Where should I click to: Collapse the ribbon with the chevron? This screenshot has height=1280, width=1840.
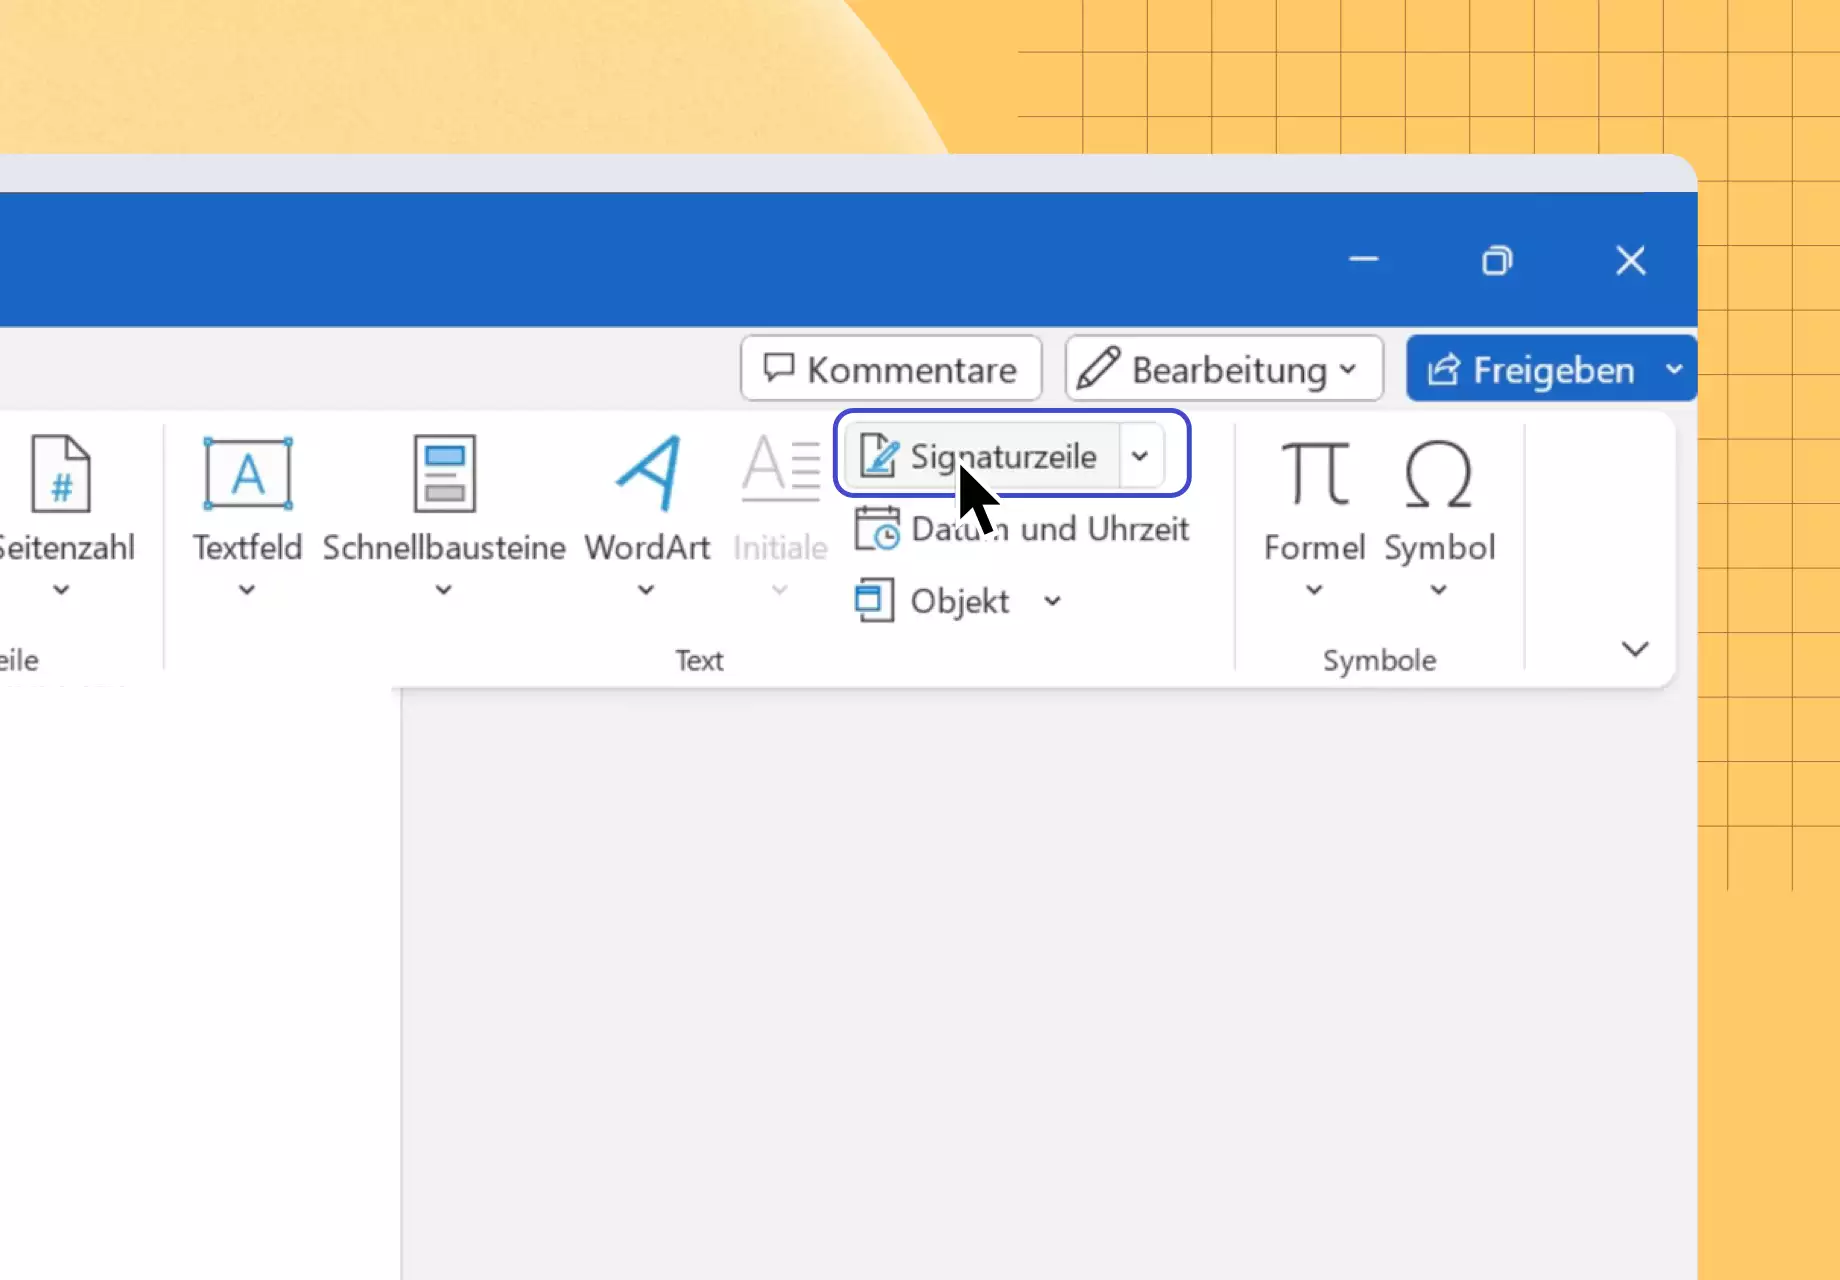(1635, 649)
